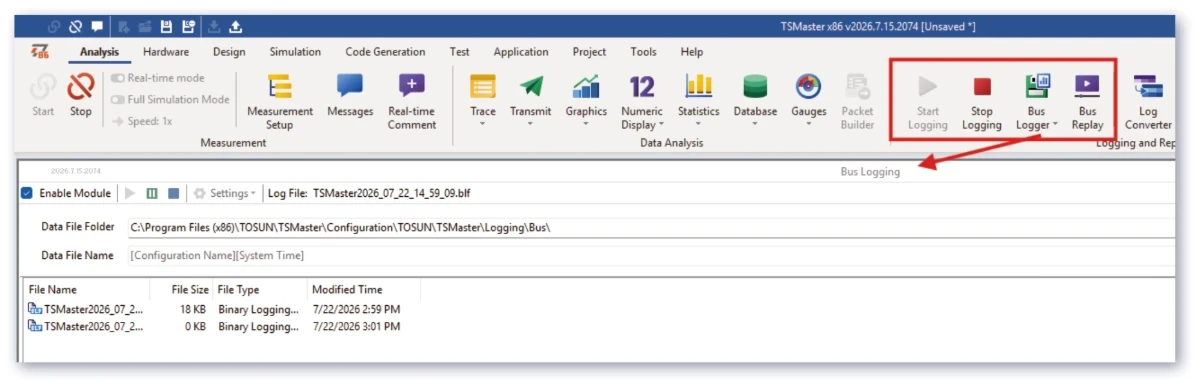Toggle the Enable Module checkbox

coord(27,193)
